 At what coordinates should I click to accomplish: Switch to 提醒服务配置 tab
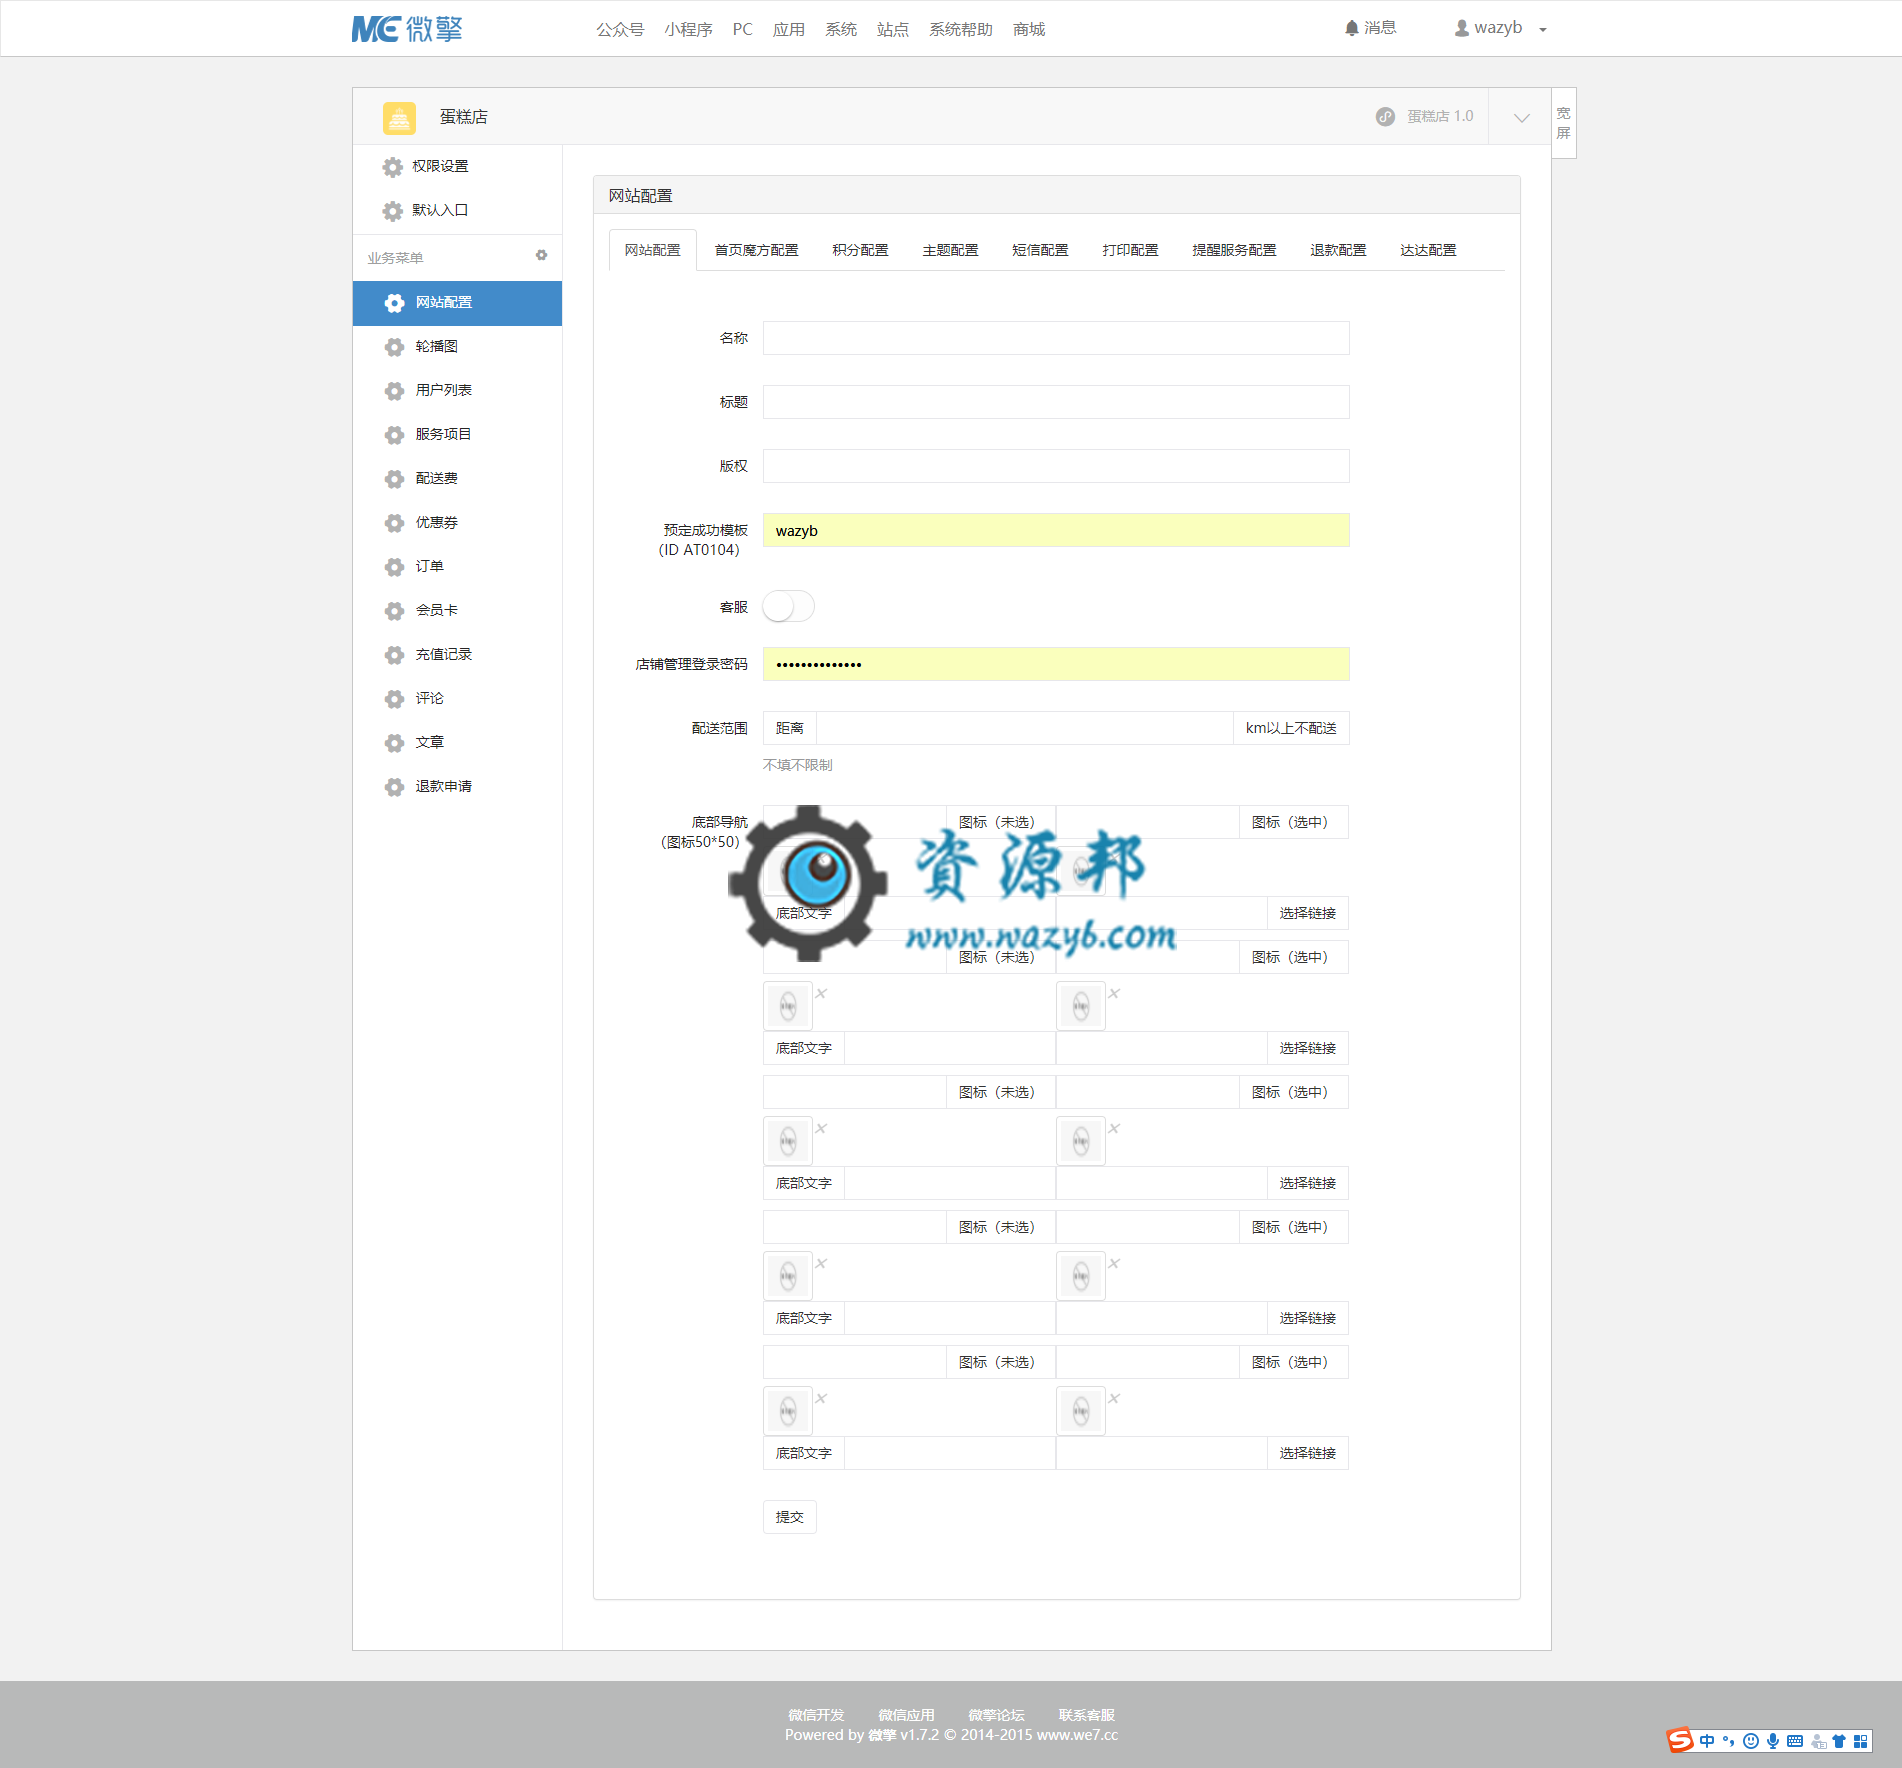point(1234,250)
